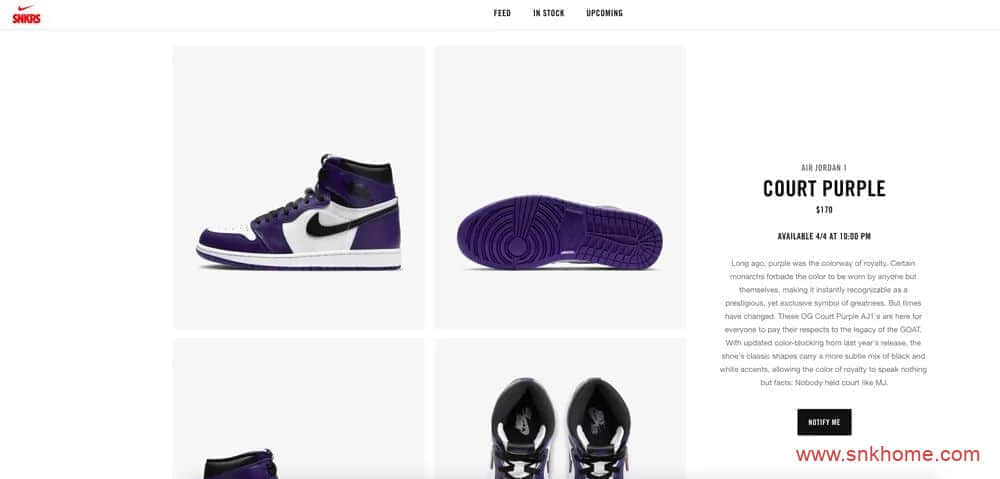Visit the www.snkhome.com watermark link
Screen dimensions: 1000x479
(x=888, y=455)
